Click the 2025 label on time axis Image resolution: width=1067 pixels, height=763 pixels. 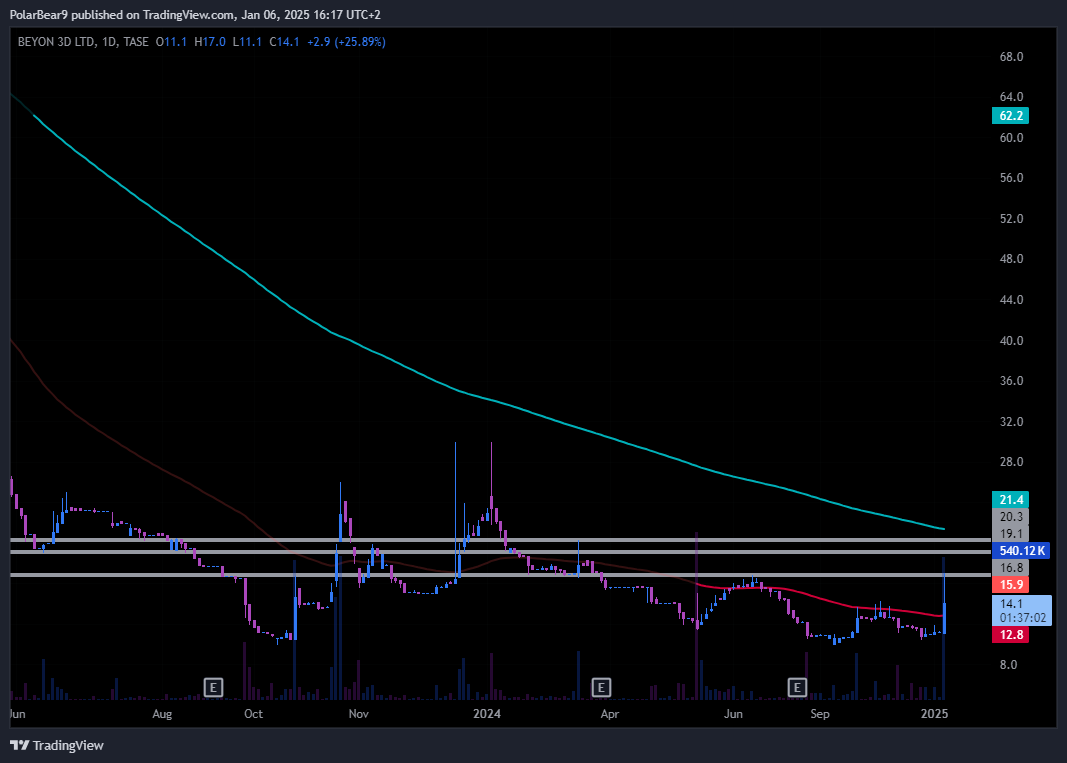coord(934,714)
